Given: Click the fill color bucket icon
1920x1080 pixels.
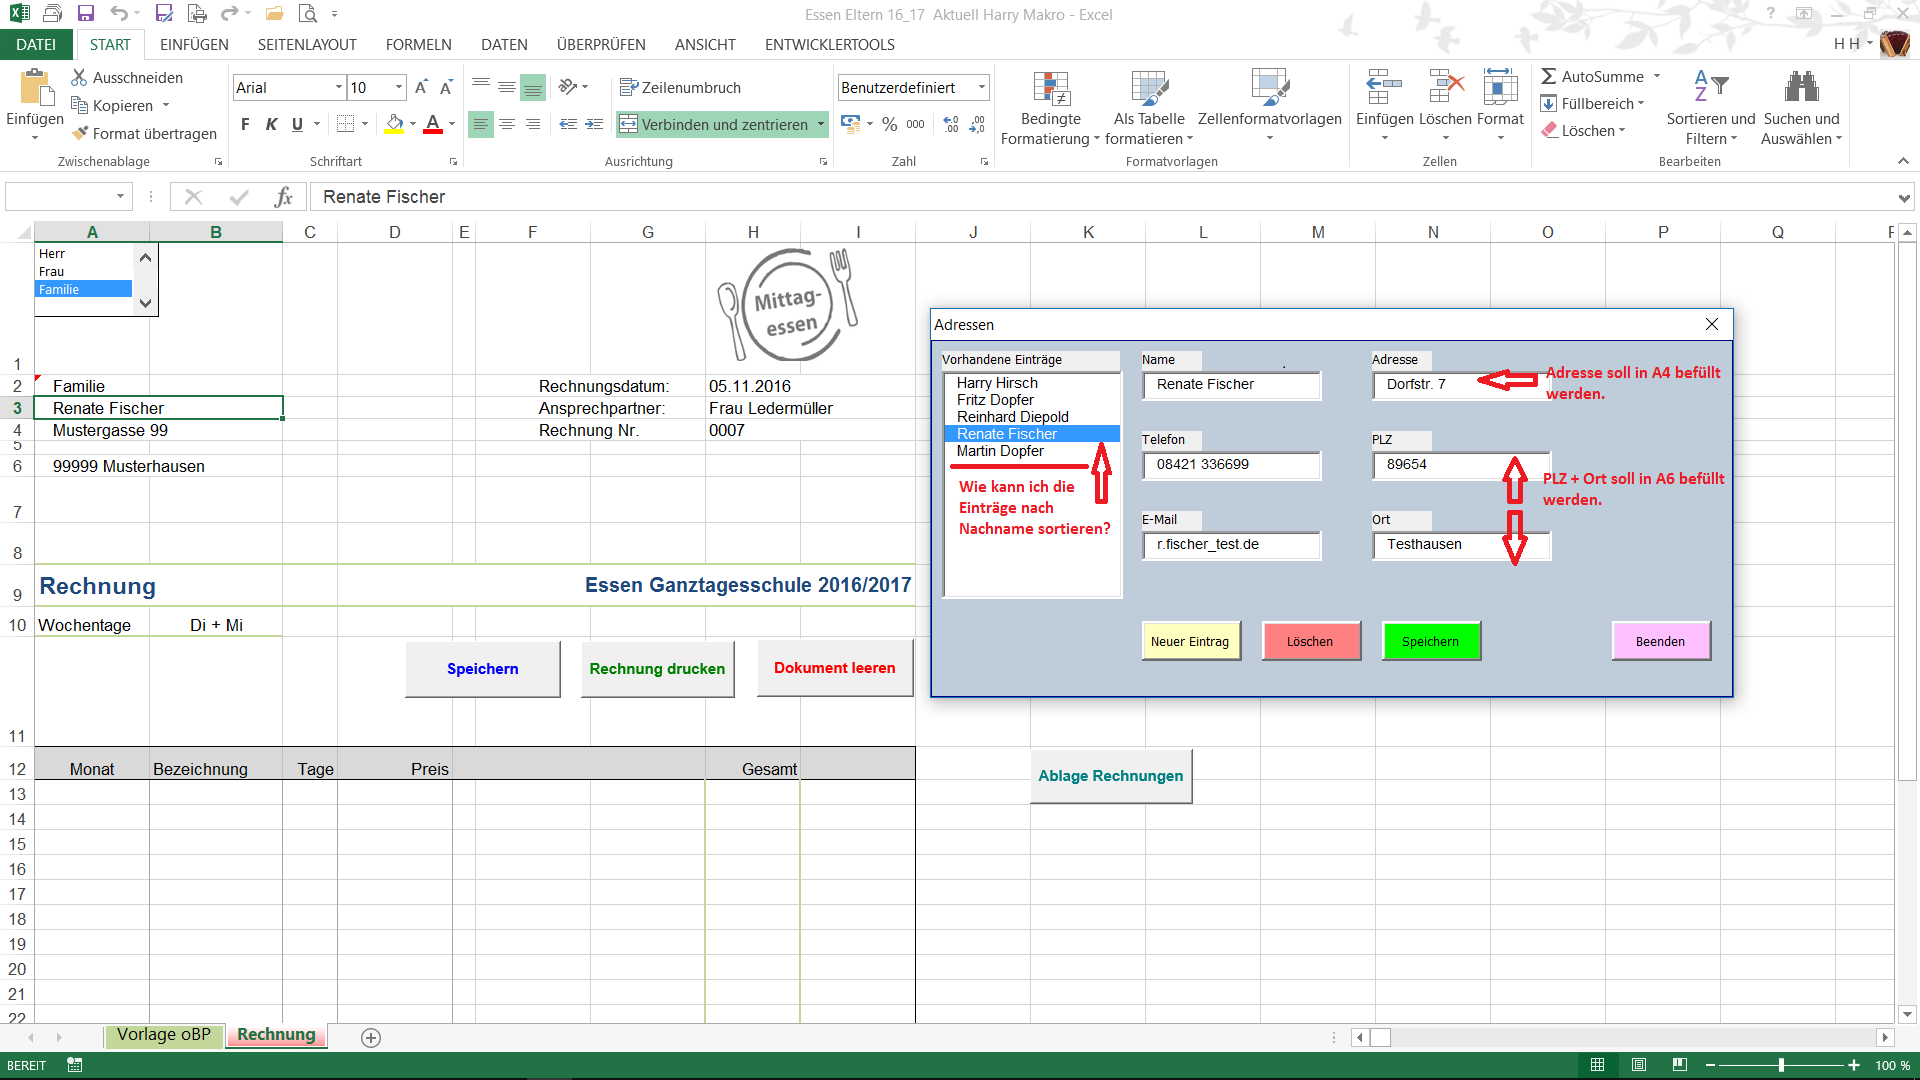Looking at the screenshot, I should 394,124.
